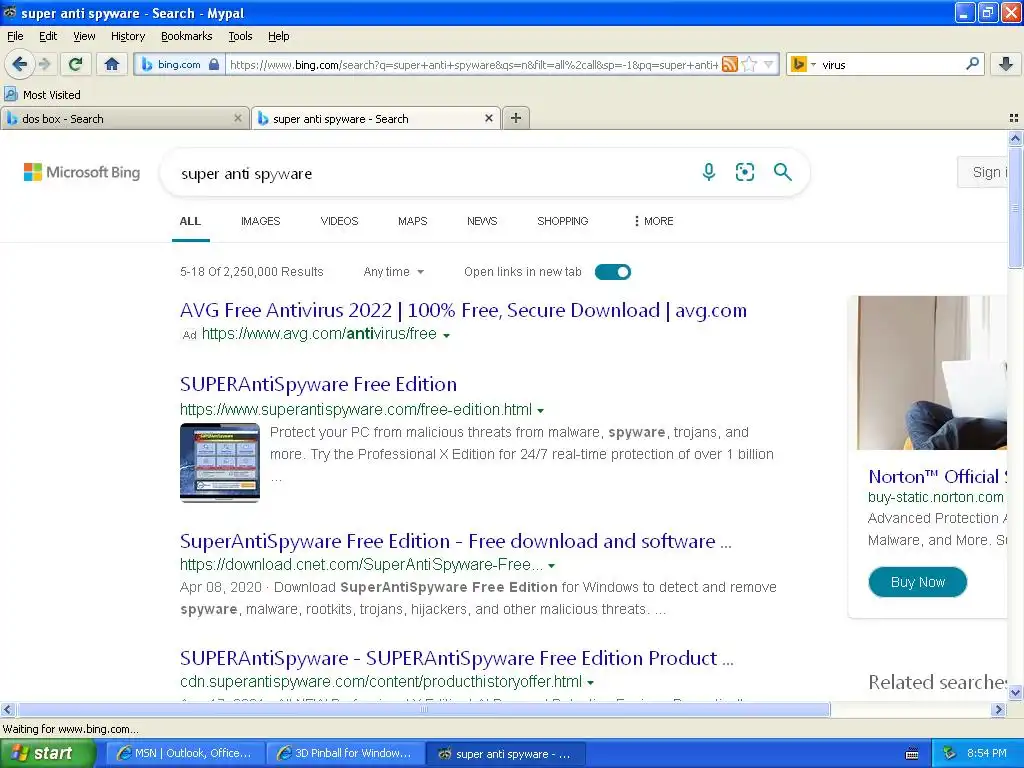The width and height of the screenshot is (1024, 768).
Task: Expand download.cnet.com result URL arrow
Action: (551, 566)
